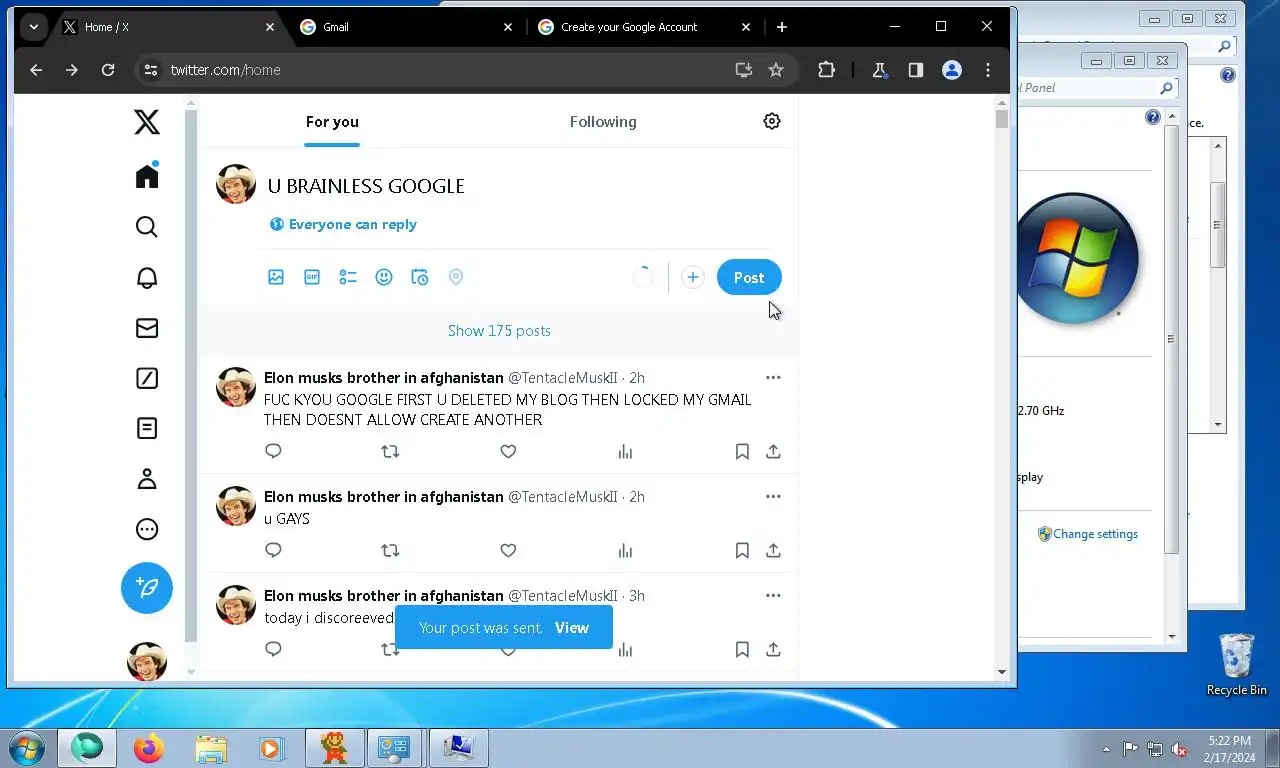
Task: Open the Chrome extensions puzzle icon
Action: click(x=826, y=70)
